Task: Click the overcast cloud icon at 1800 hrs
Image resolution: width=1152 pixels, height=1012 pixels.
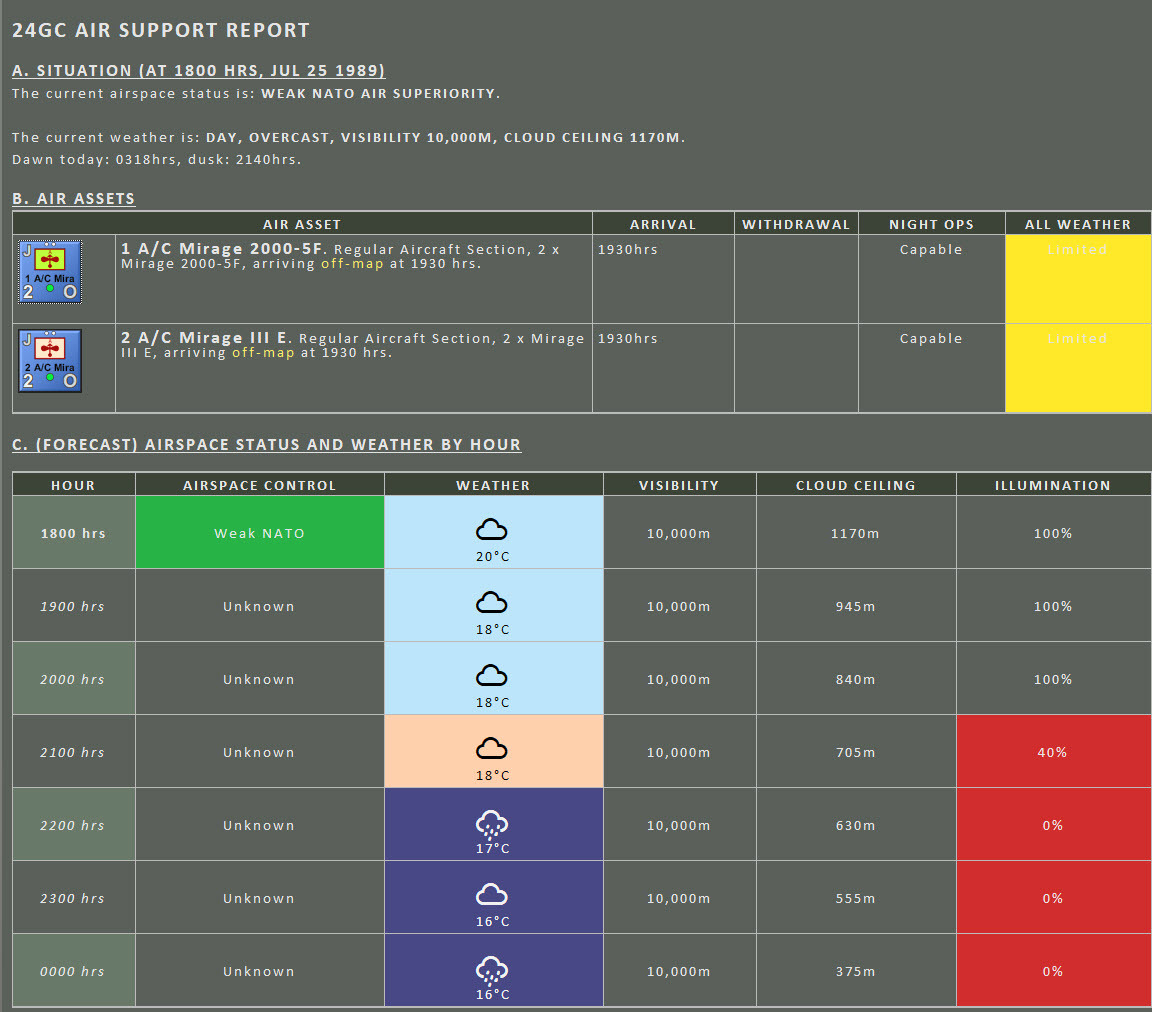Action: point(492,529)
